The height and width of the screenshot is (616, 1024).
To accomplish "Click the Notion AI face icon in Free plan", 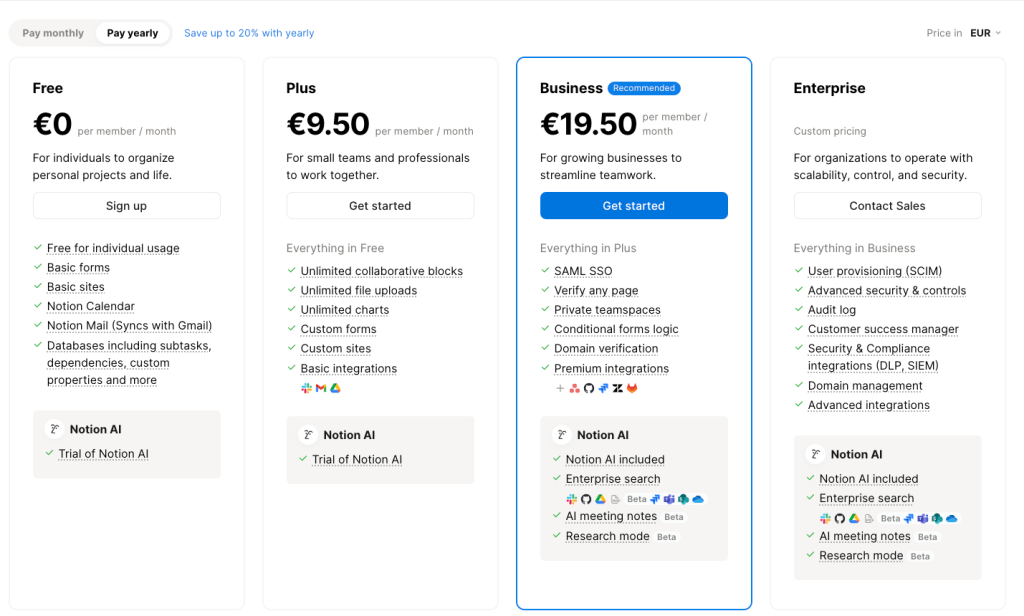I will tap(55, 429).
